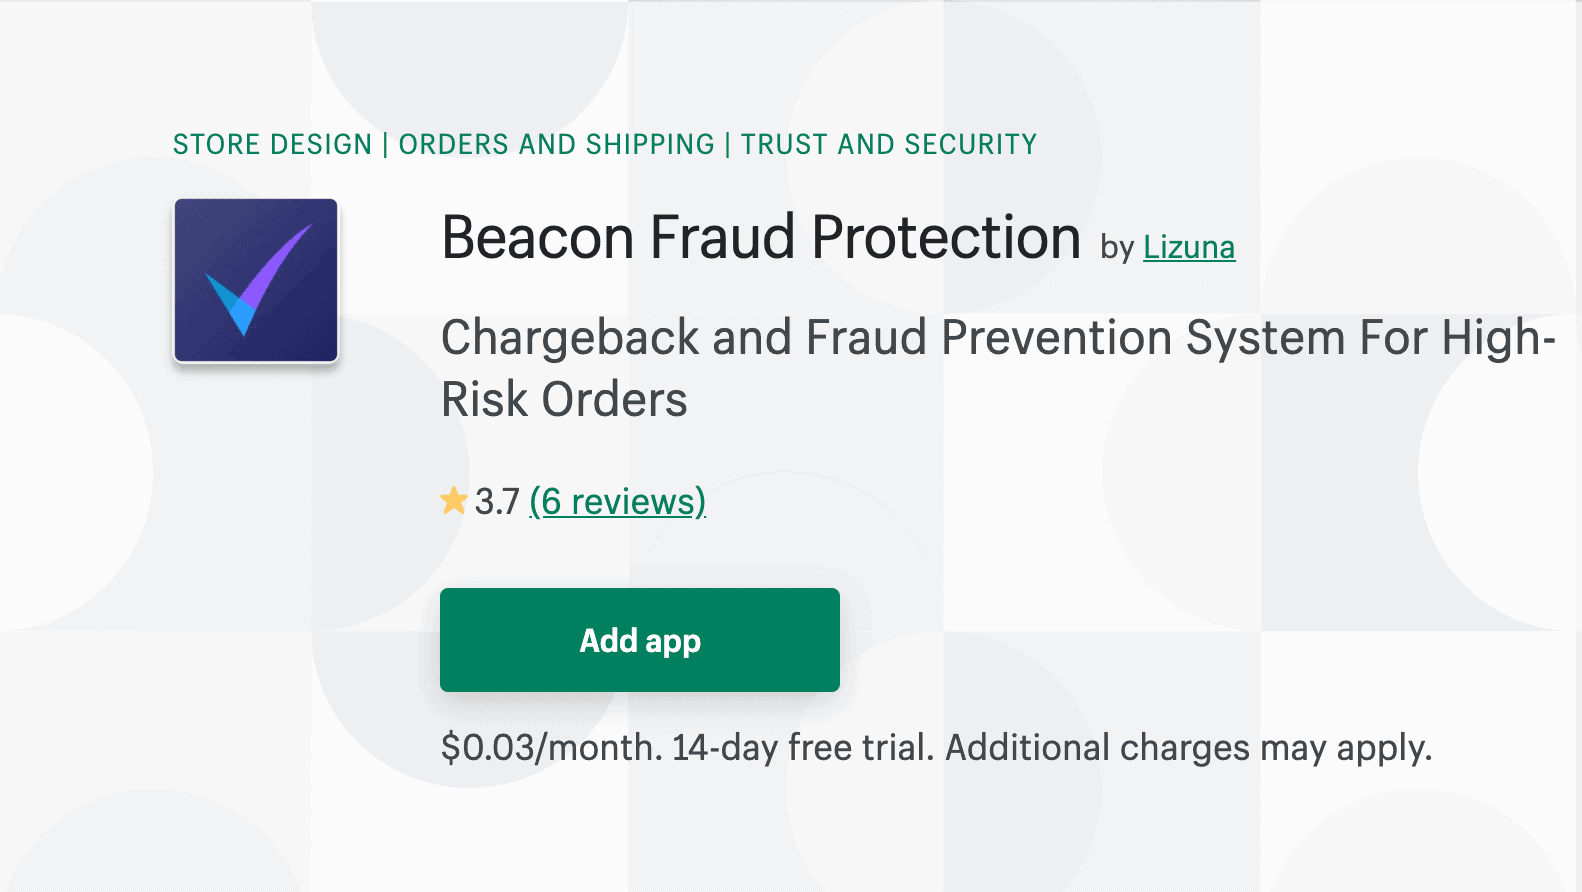Image resolution: width=1582 pixels, height=892 pixels.
Task: Click the by Lizuna attribution text
Action: (x=1115, y=247)
